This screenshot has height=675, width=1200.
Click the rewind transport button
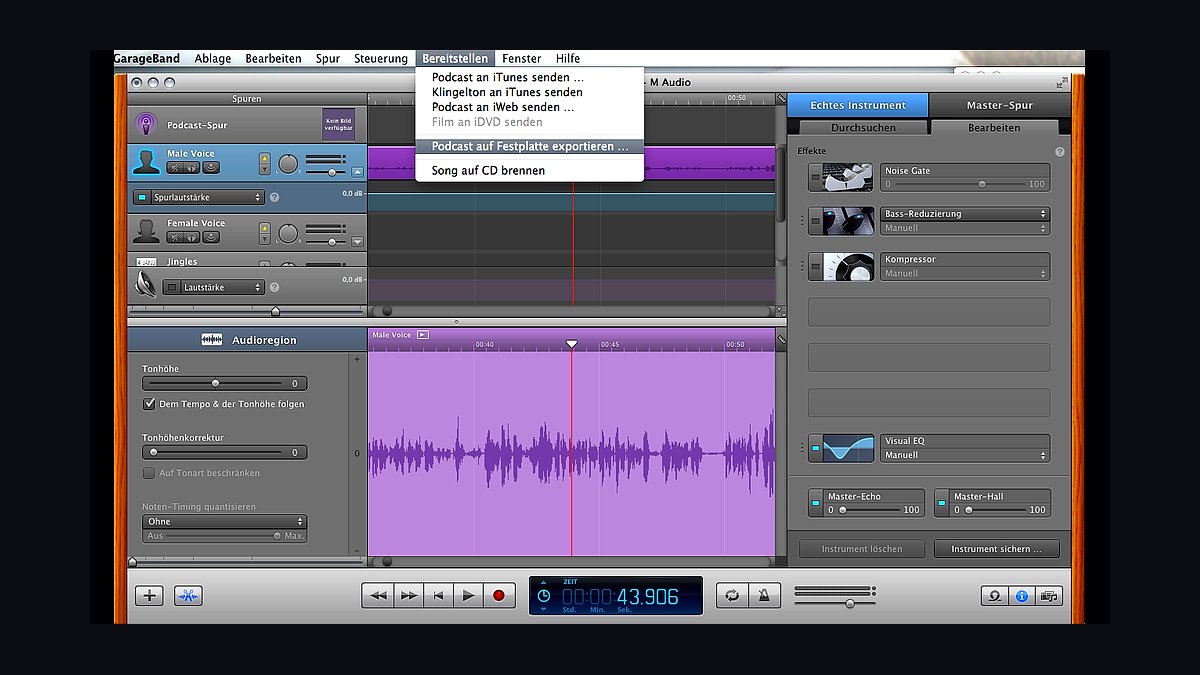[x=378, y=595]
